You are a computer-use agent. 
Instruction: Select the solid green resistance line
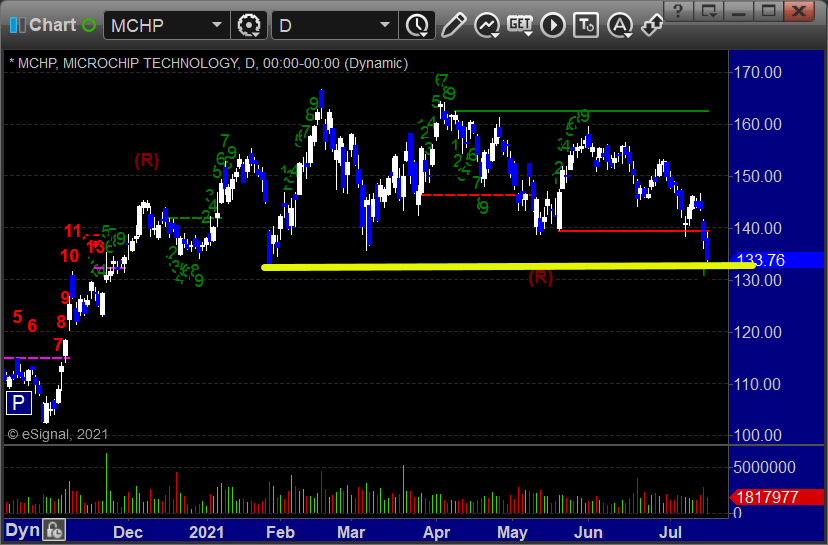[x=581, y=111]
